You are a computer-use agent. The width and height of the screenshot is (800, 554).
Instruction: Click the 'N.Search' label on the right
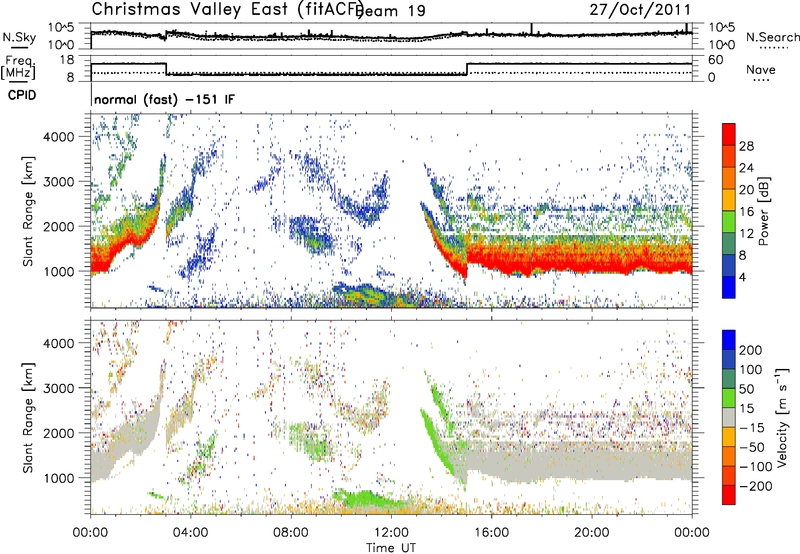point(772,37)
